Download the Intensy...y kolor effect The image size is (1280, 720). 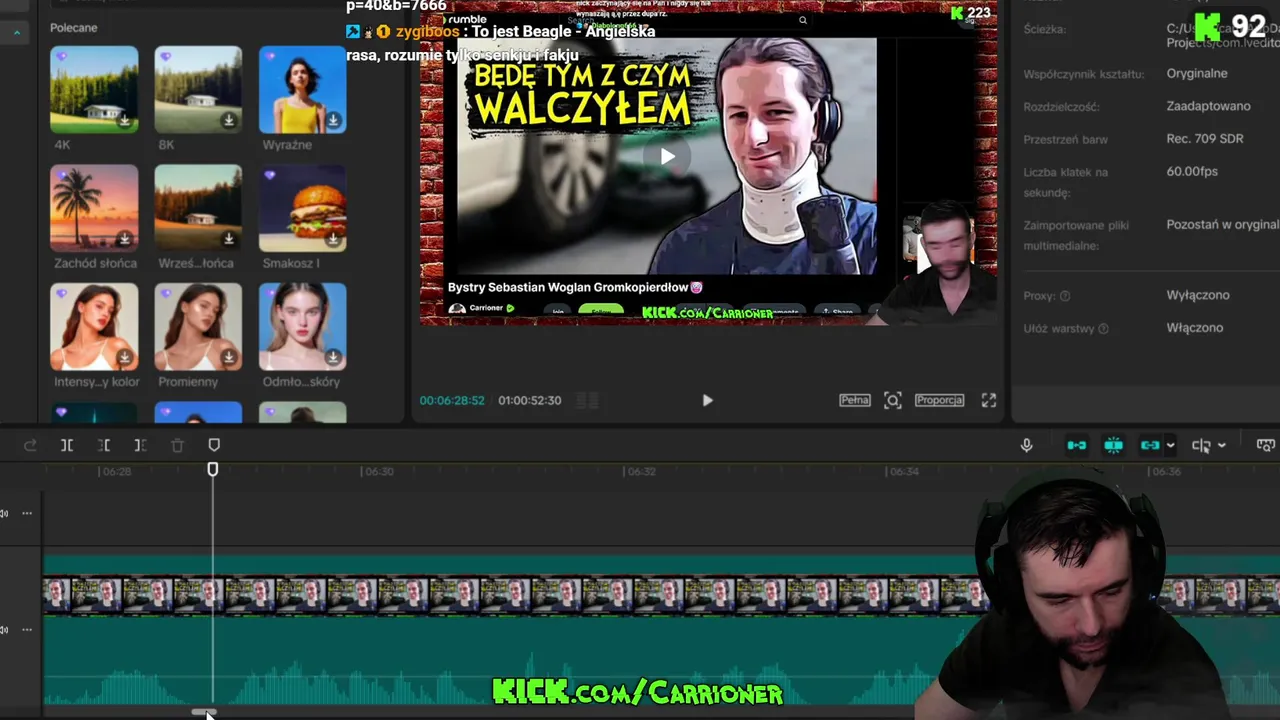click(x=125, y=357)
